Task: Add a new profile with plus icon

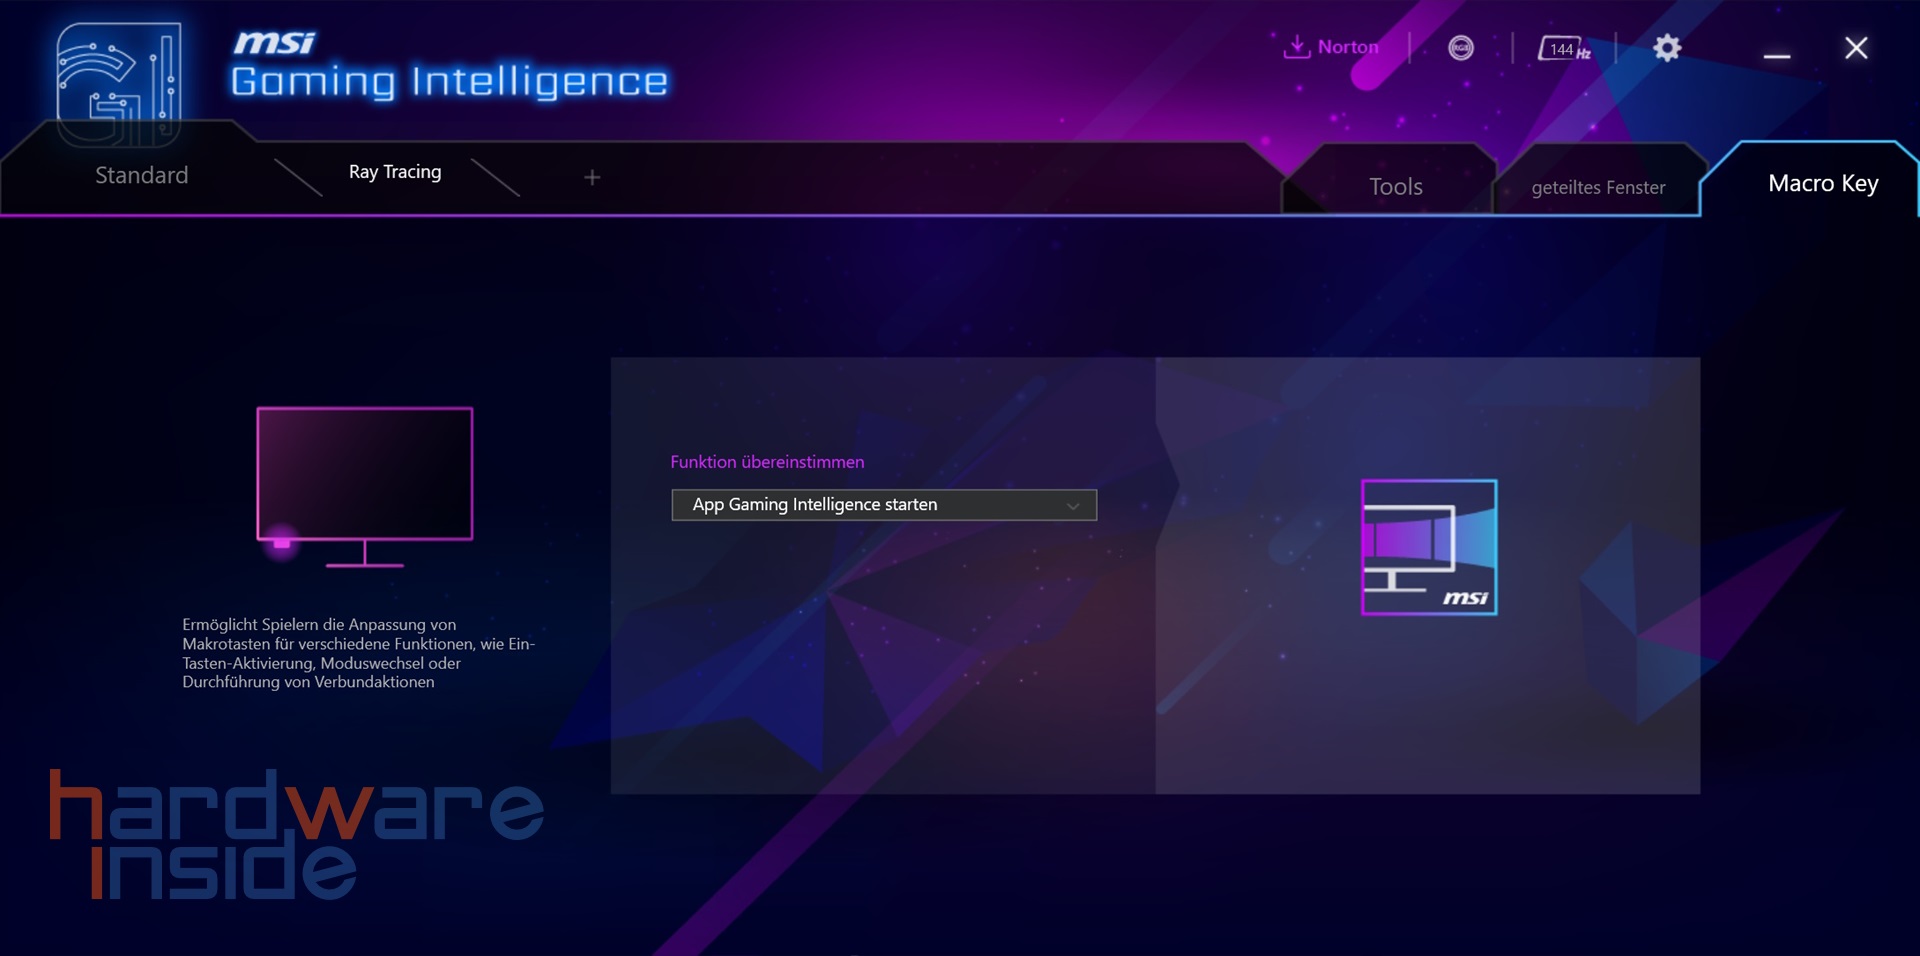Action: [592, 178]
